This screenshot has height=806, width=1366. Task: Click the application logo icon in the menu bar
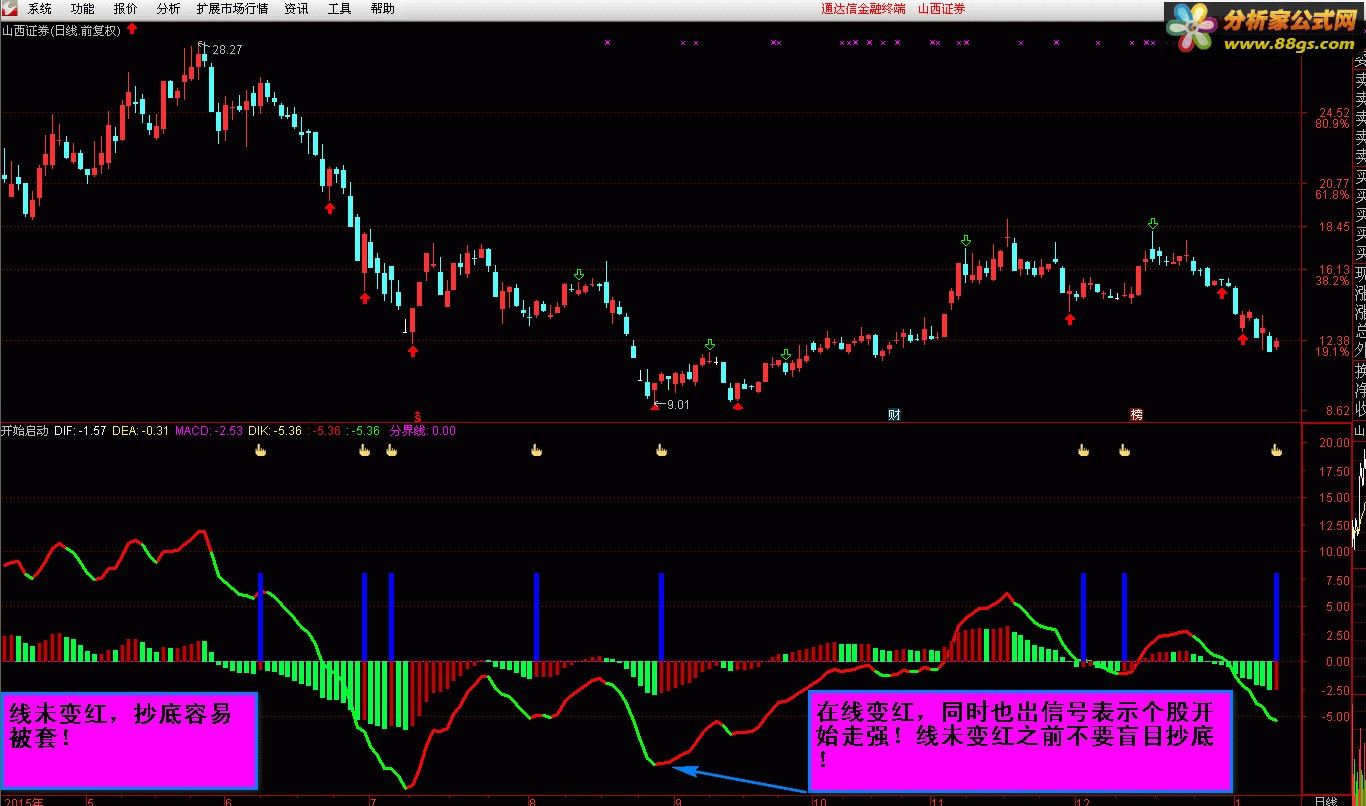[x=10, y=9]
